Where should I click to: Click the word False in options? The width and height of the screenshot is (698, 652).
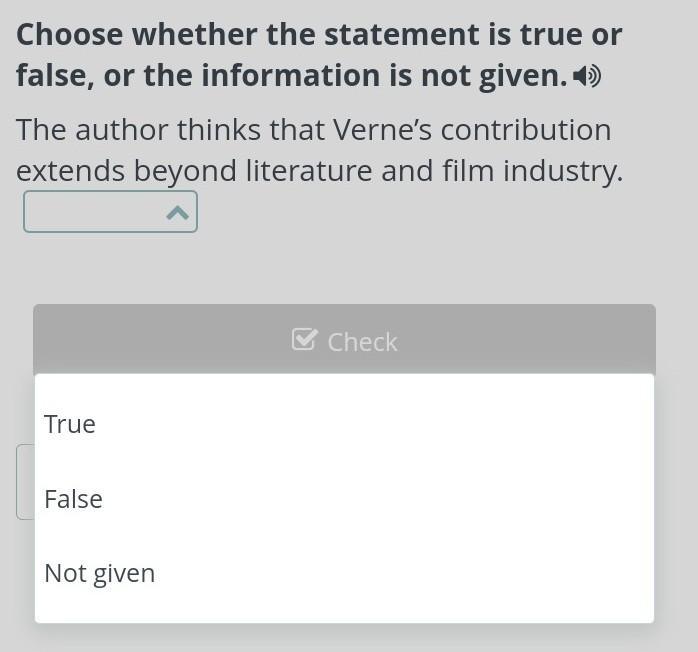click(x=73, y=499)
